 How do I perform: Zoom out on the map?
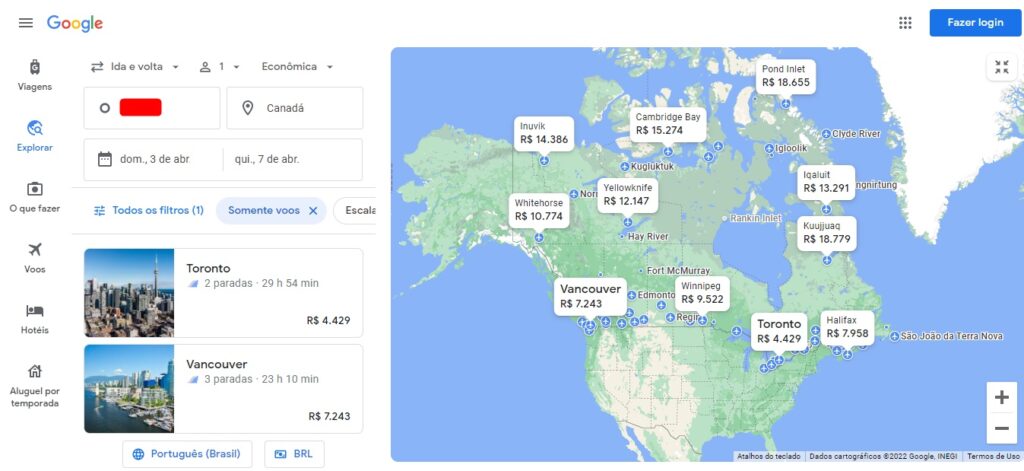(1001, 429)
